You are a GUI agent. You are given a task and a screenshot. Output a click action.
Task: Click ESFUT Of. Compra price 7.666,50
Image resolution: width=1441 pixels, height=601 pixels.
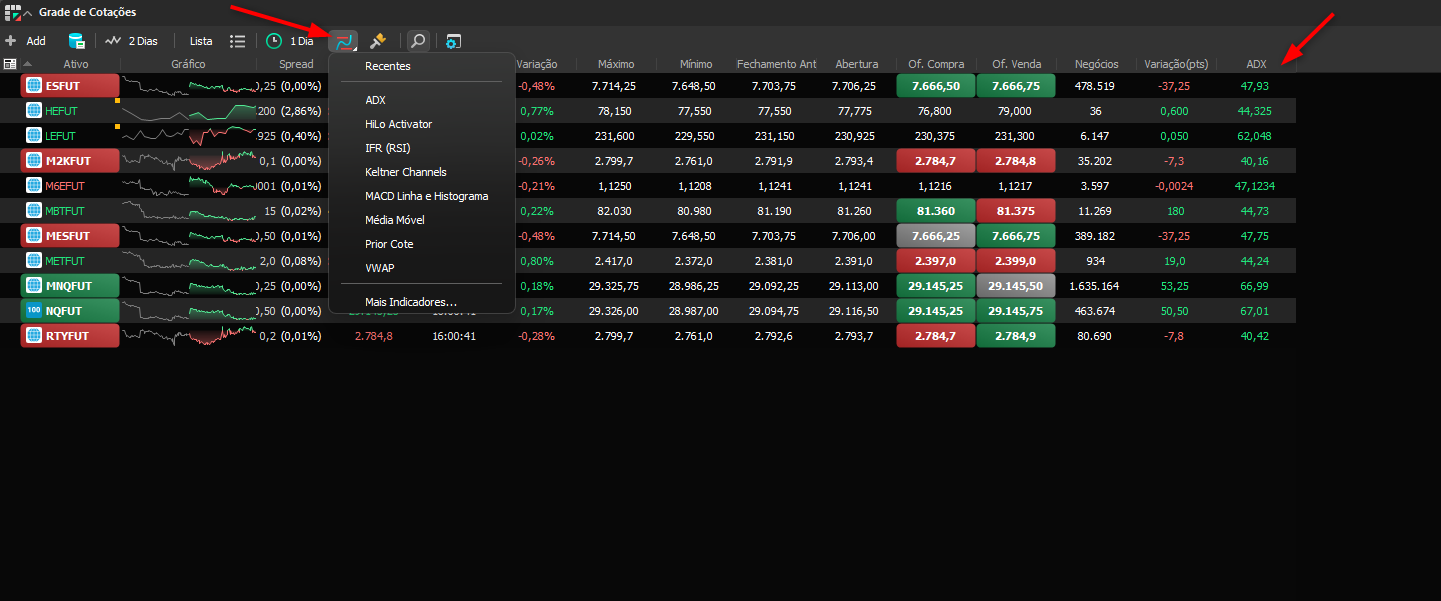coord(936,86)
